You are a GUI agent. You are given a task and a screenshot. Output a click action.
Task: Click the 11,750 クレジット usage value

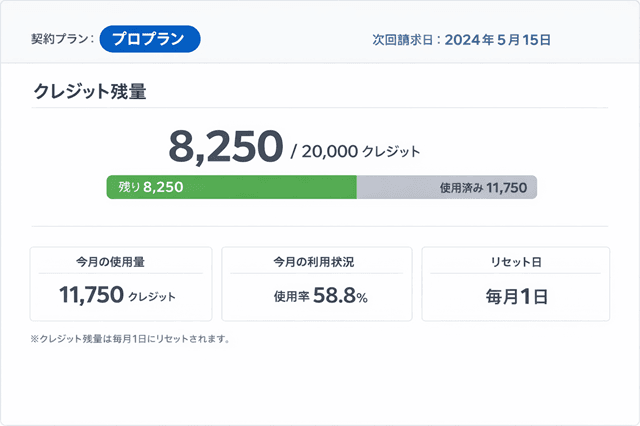pyautogui.click(x=118, y=295)
